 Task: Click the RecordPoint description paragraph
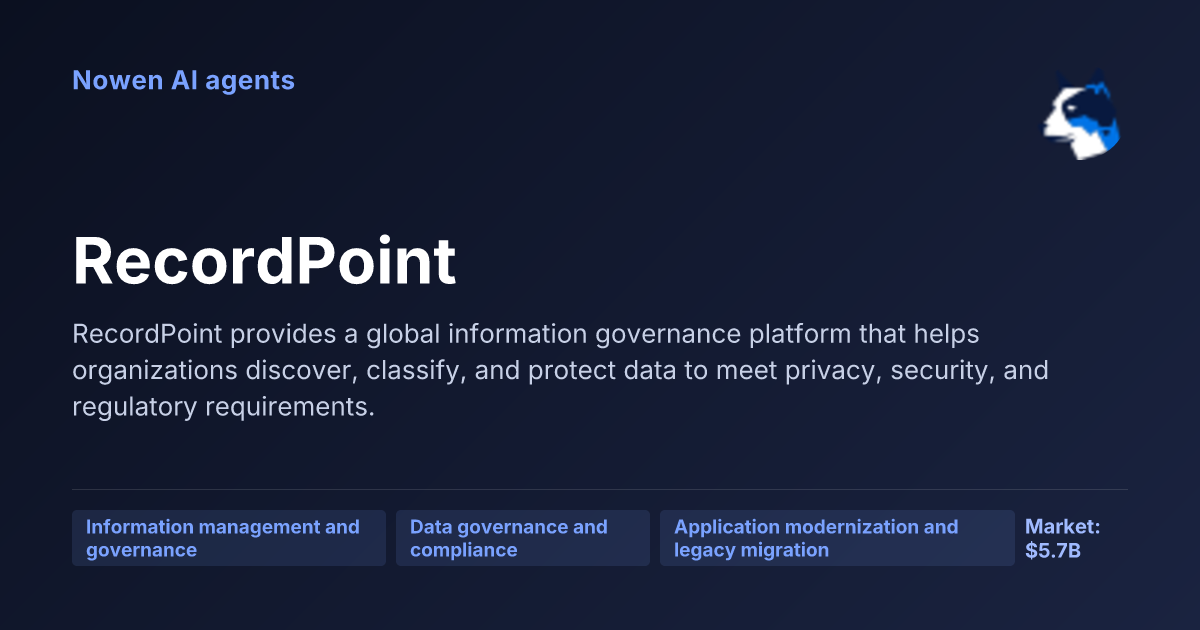[560, 370]
